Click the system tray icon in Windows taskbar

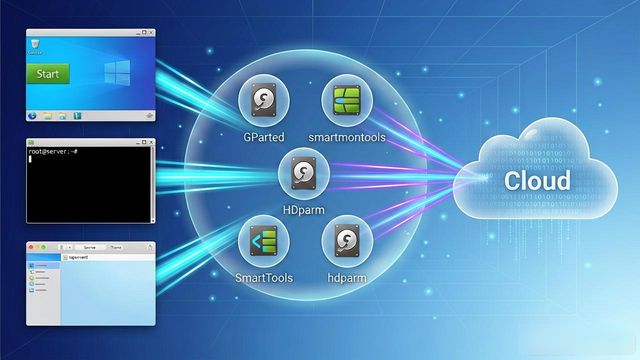coord(149,116)
